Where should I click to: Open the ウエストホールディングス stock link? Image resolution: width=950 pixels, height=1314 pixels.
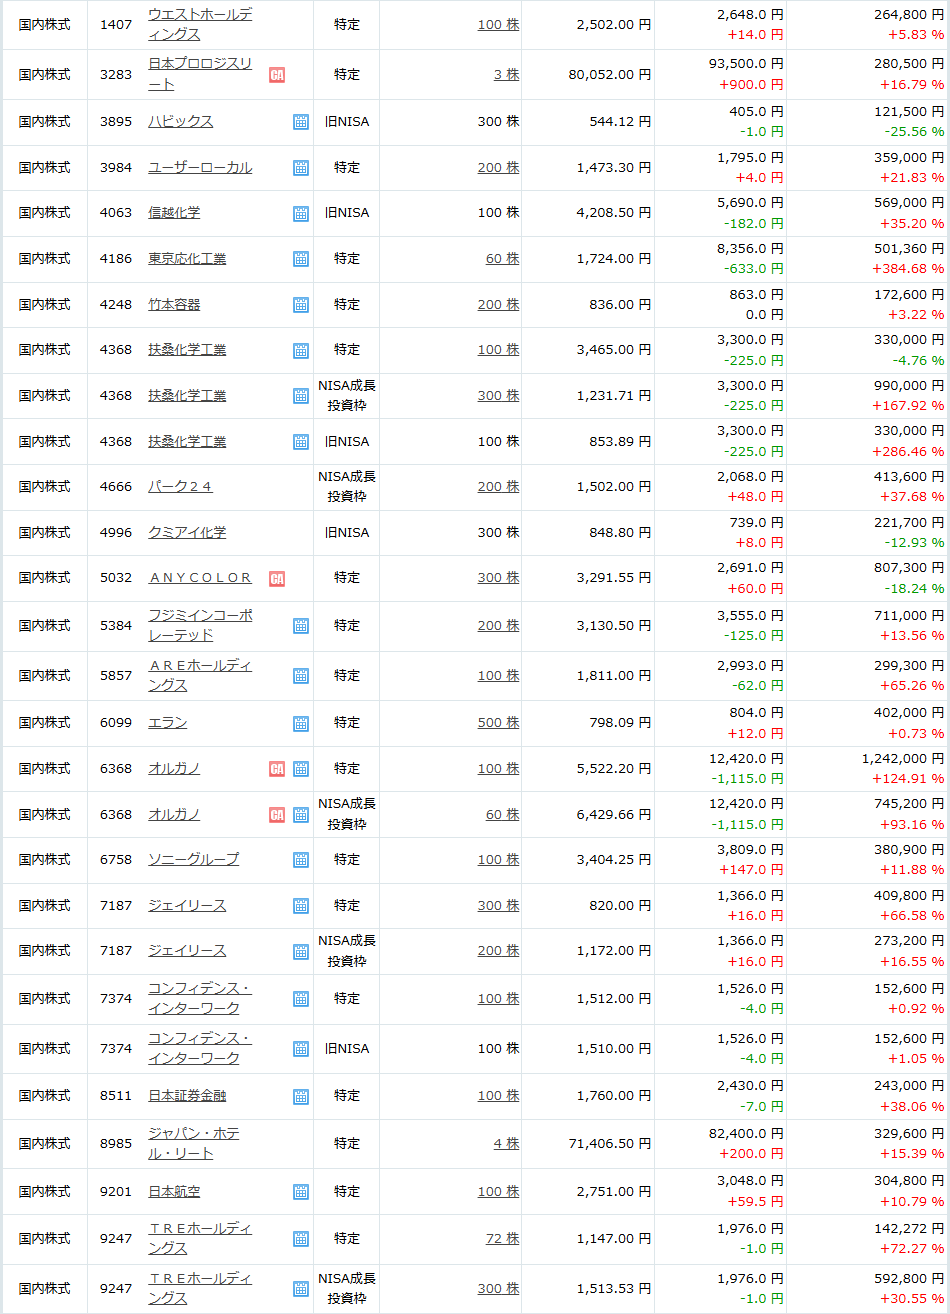tap(200, 24)
